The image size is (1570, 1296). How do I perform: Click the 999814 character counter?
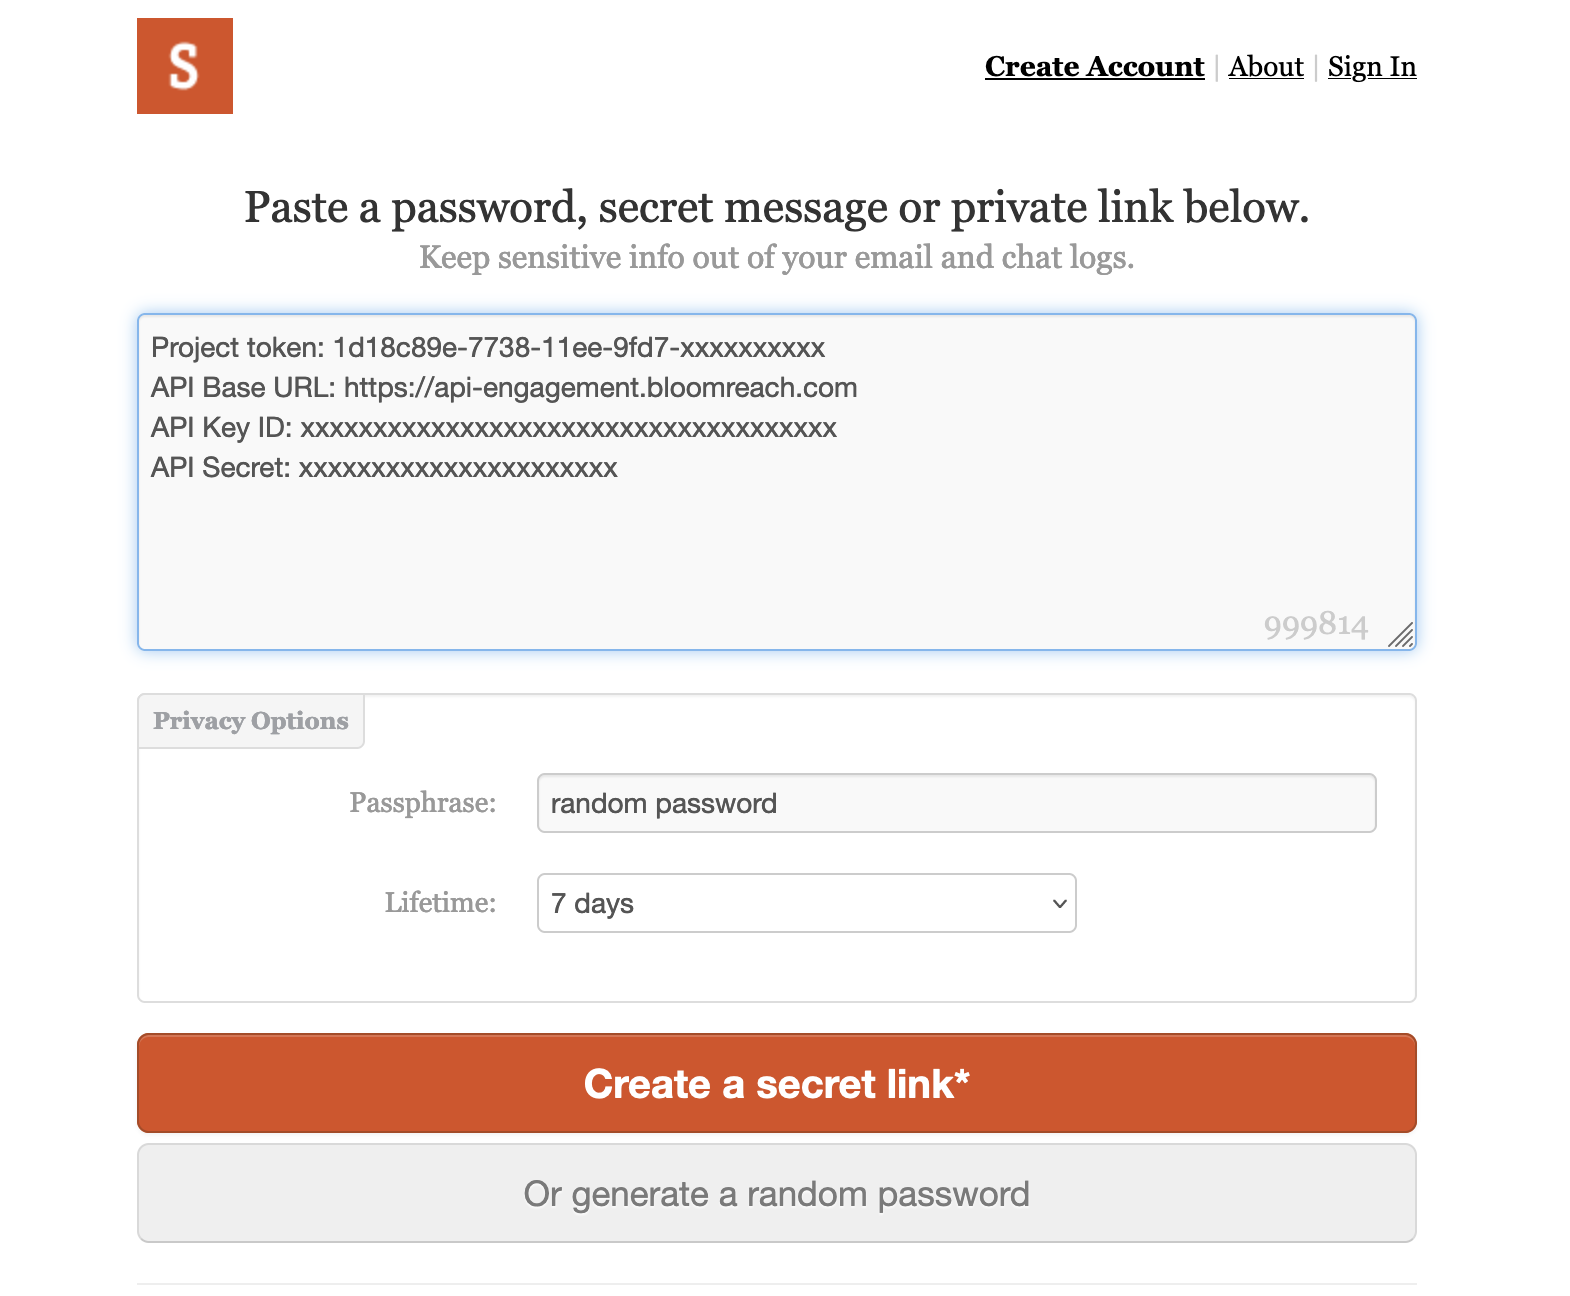pos(1315,625)
